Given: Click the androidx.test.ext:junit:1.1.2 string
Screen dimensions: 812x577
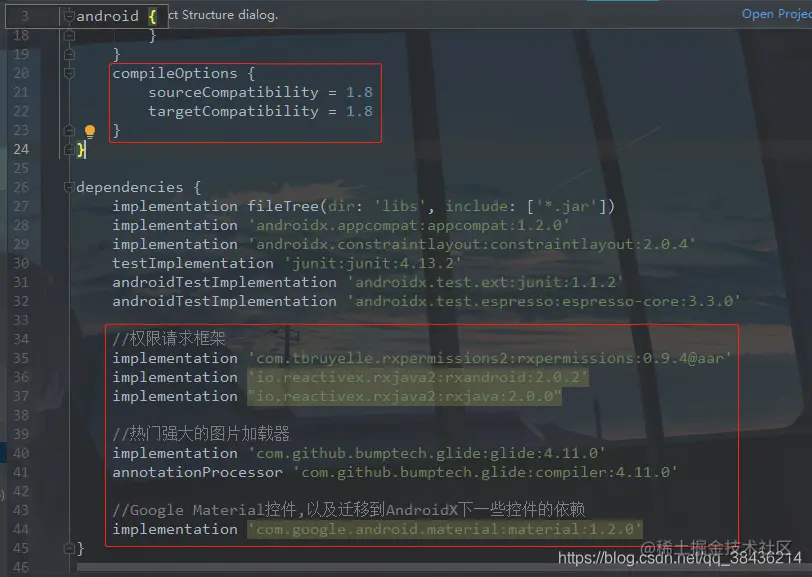Looking at the screenshot, I should click(485, 282).
